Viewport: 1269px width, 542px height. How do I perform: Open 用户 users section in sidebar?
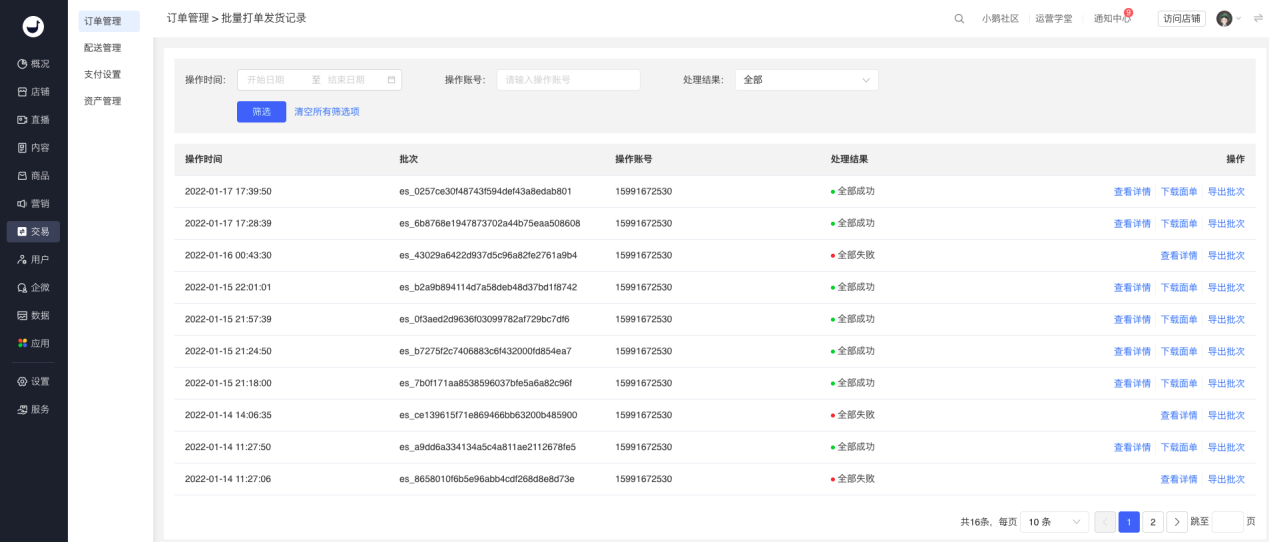tap(33, 260)
